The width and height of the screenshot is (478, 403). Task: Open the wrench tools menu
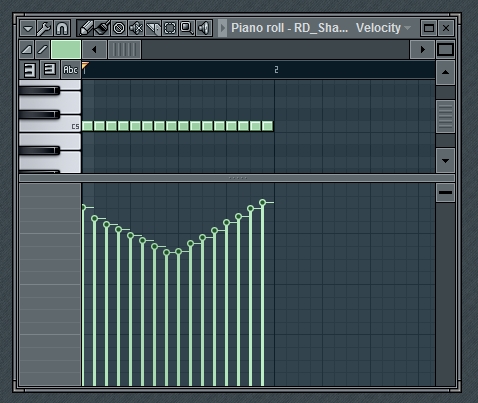tap(44, 28)
